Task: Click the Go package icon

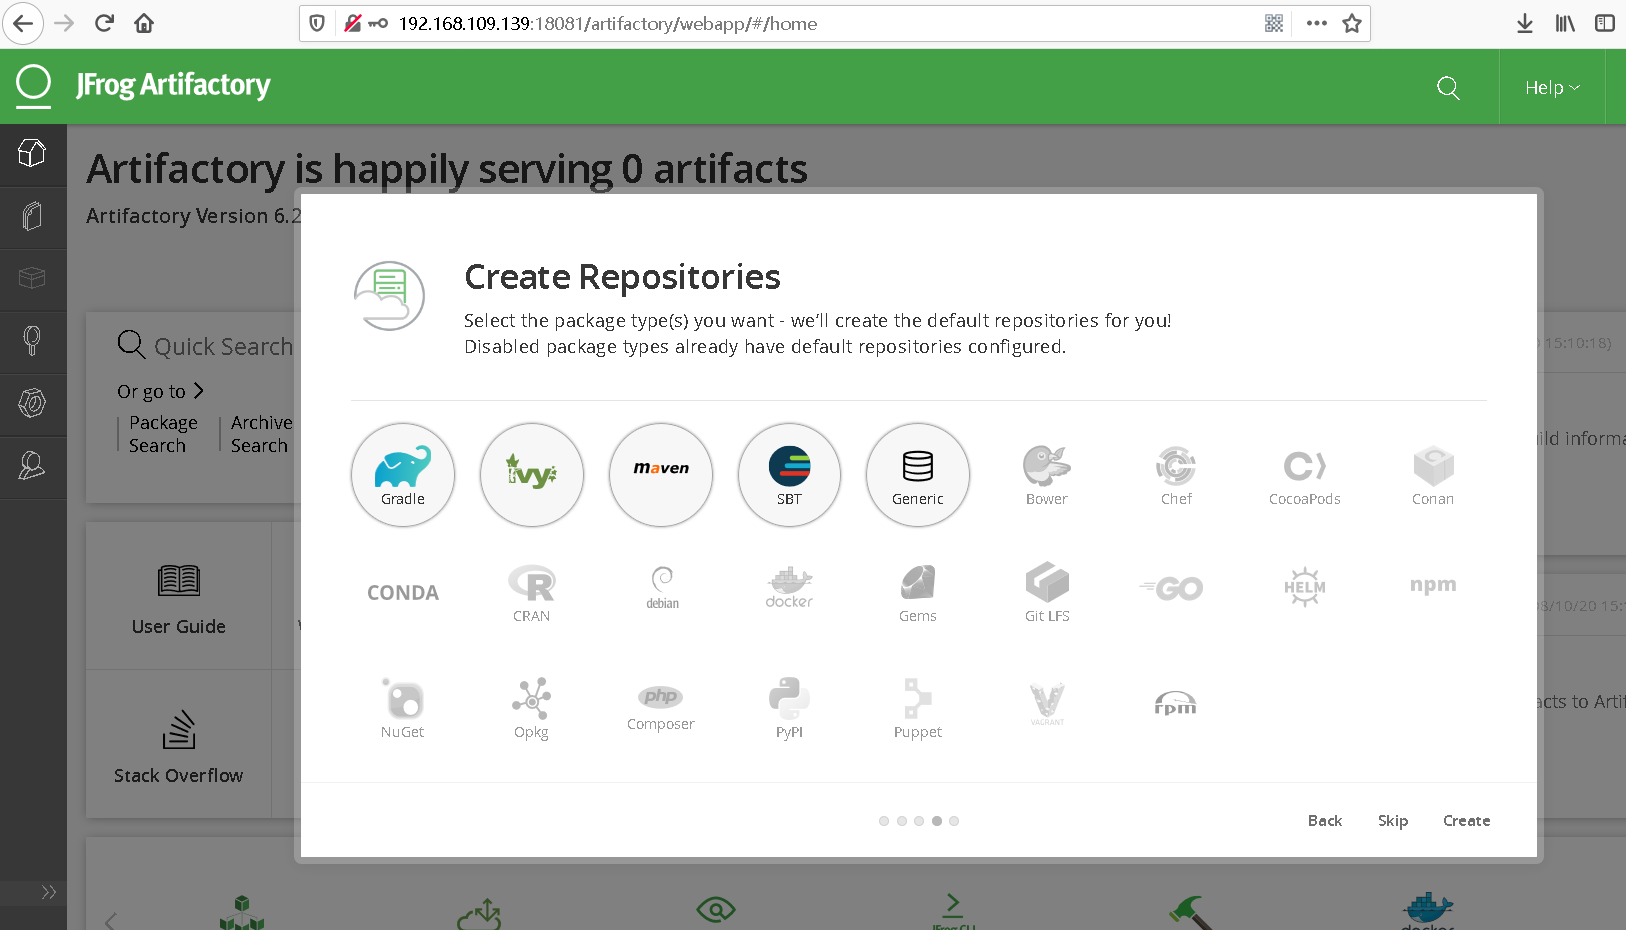Action: (x=1171, y=589)
